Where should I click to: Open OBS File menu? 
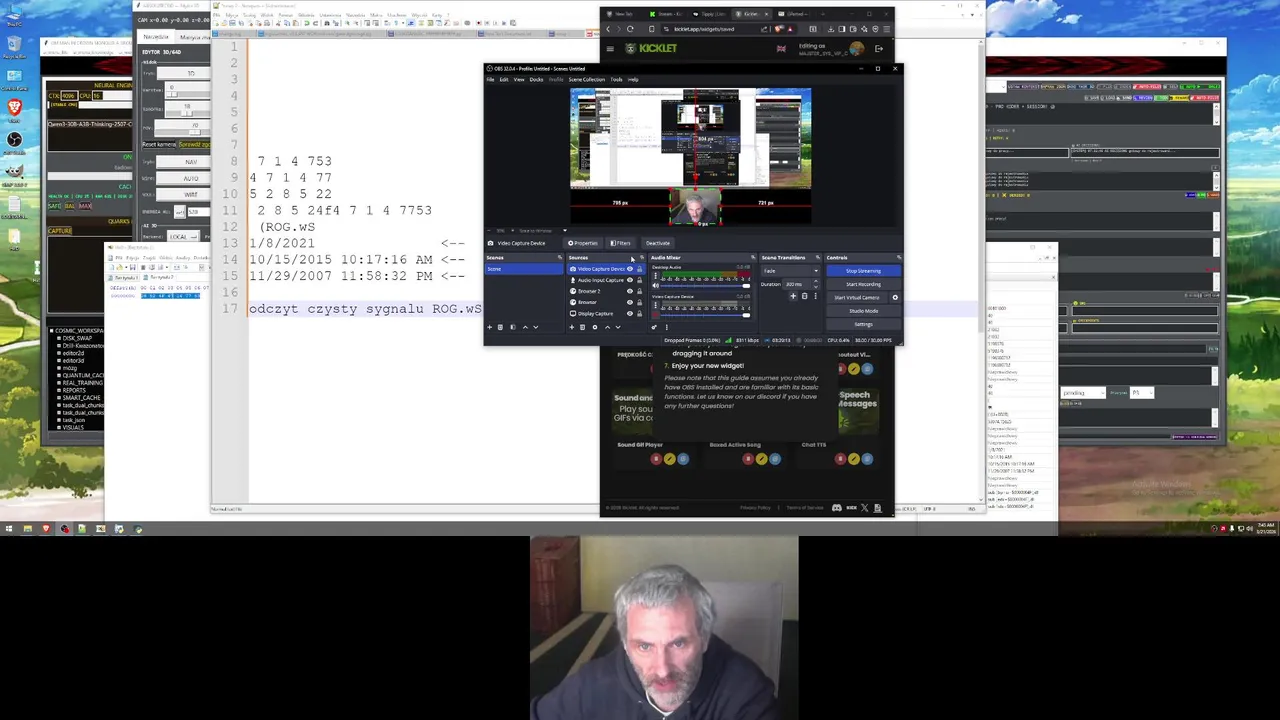[x=490, y=79]
